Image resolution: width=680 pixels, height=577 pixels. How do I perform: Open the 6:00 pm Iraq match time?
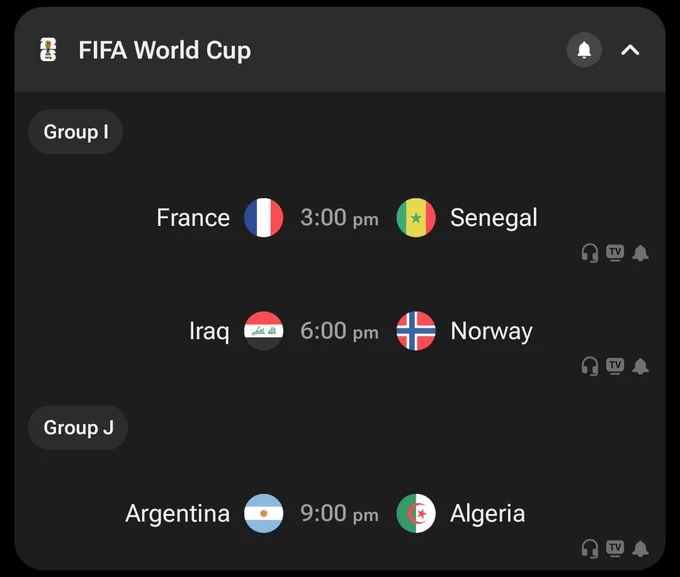click(x=339, y=331)
